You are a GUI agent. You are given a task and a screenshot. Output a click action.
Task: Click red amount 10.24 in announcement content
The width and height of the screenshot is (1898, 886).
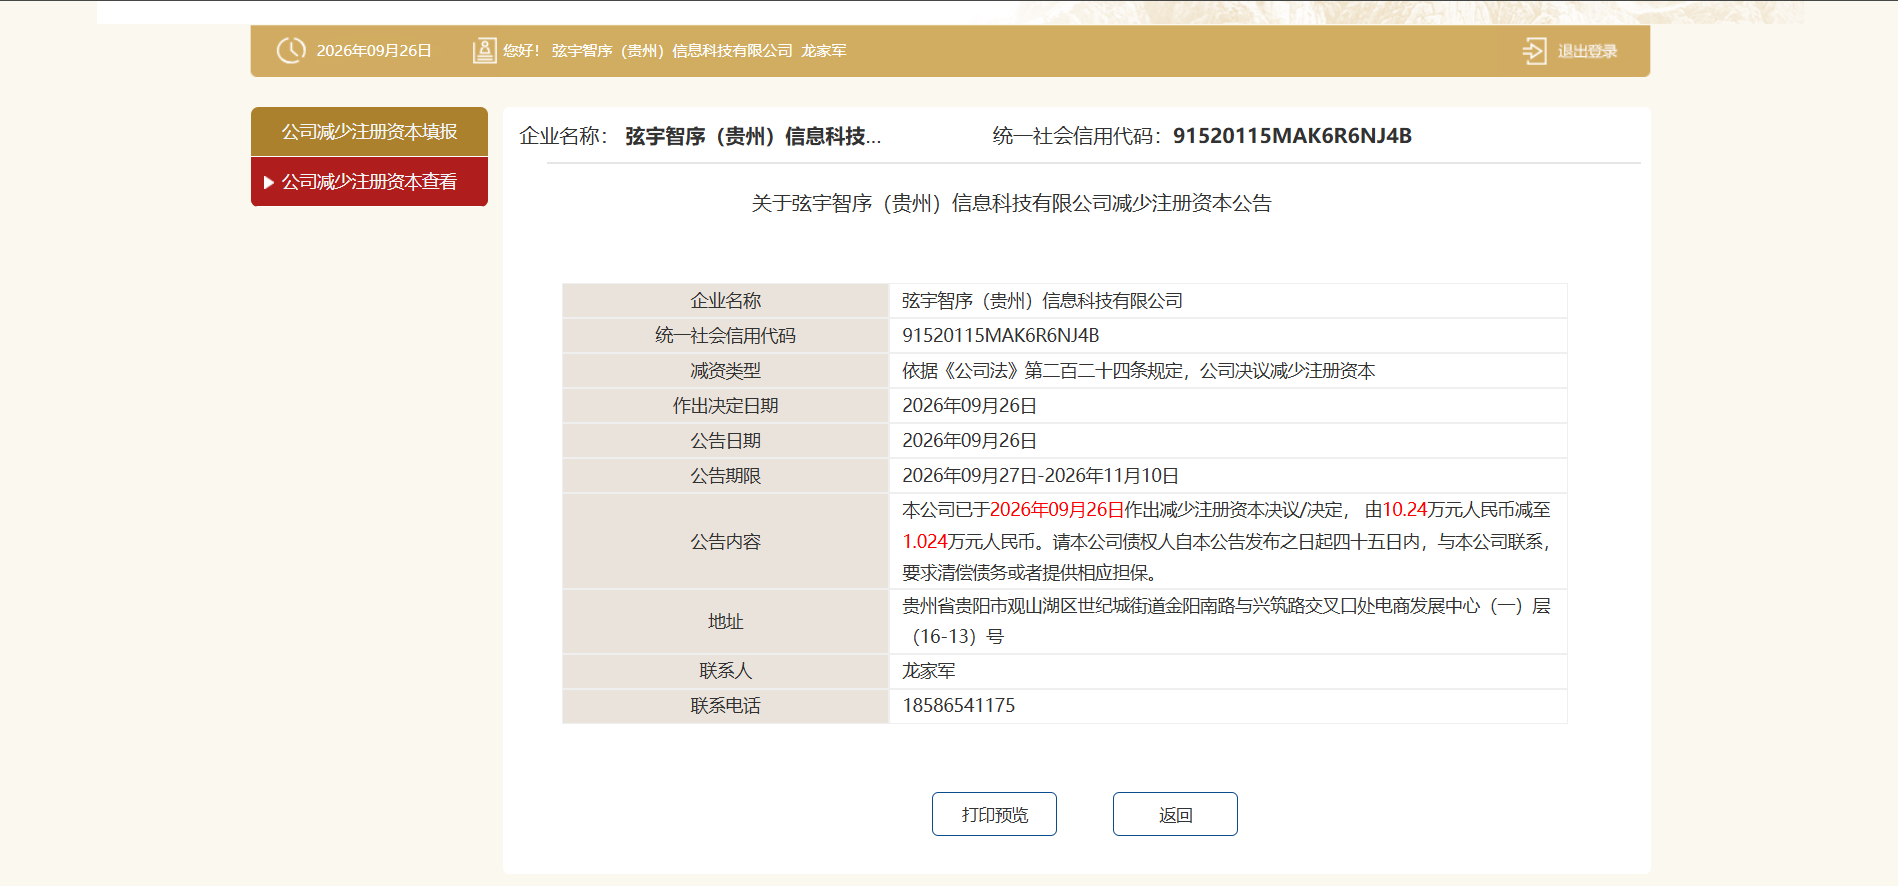point(1404,510)
